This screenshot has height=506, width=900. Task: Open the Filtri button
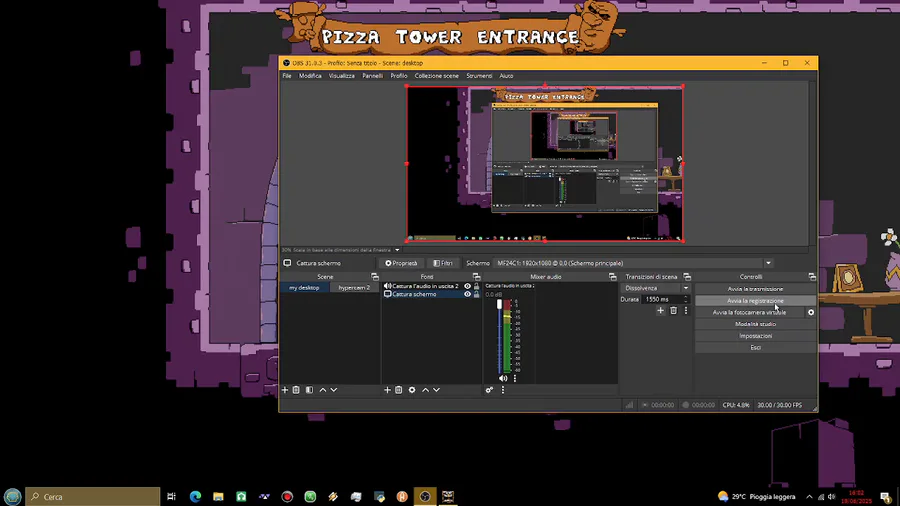click(x=443, y=263)
